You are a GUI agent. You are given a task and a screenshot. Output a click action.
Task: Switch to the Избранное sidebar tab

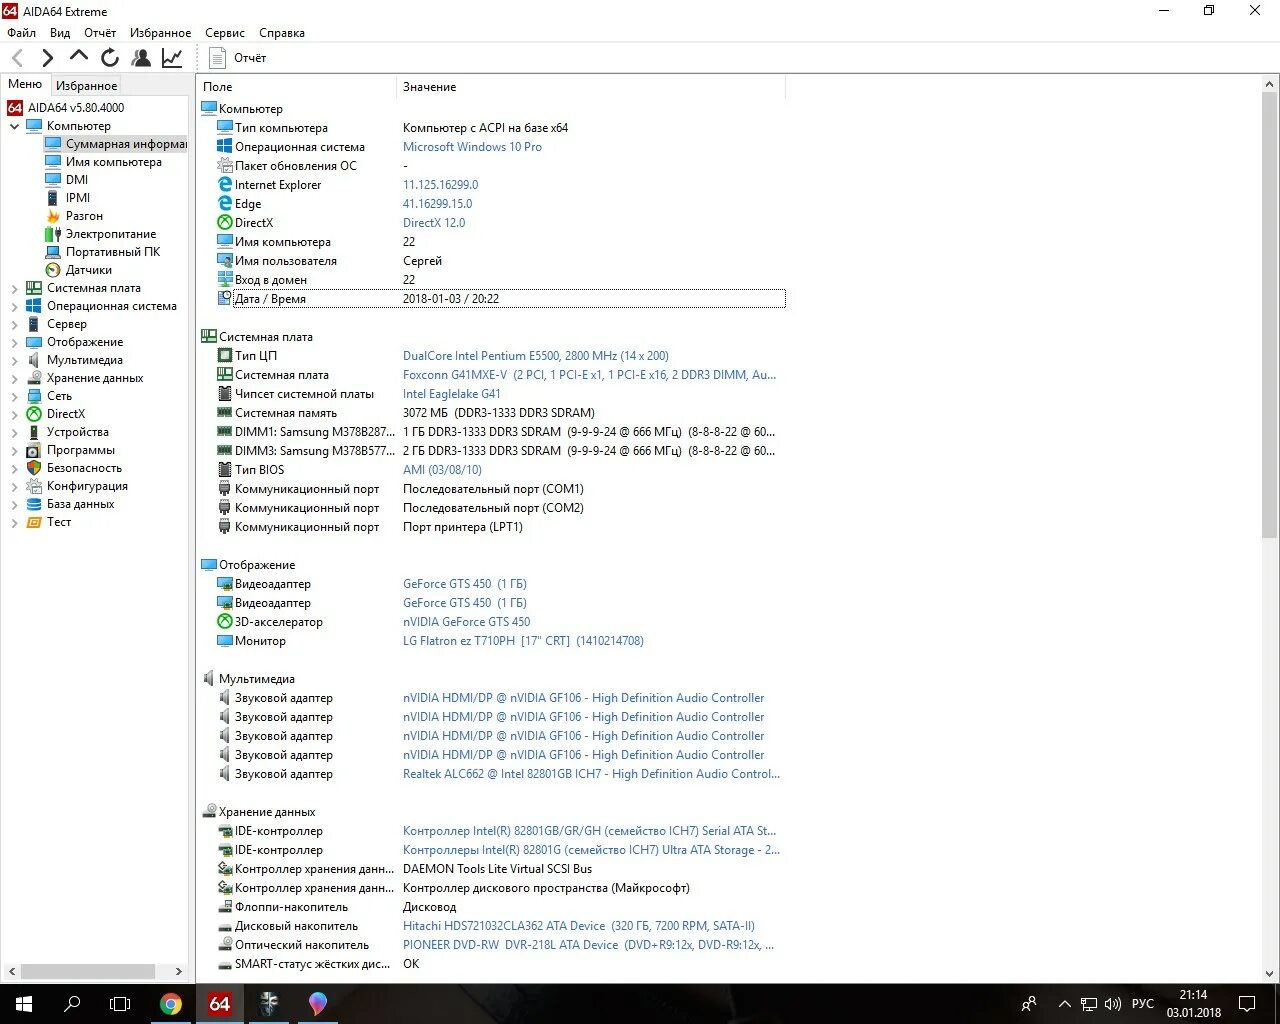(x=86, y=86)
